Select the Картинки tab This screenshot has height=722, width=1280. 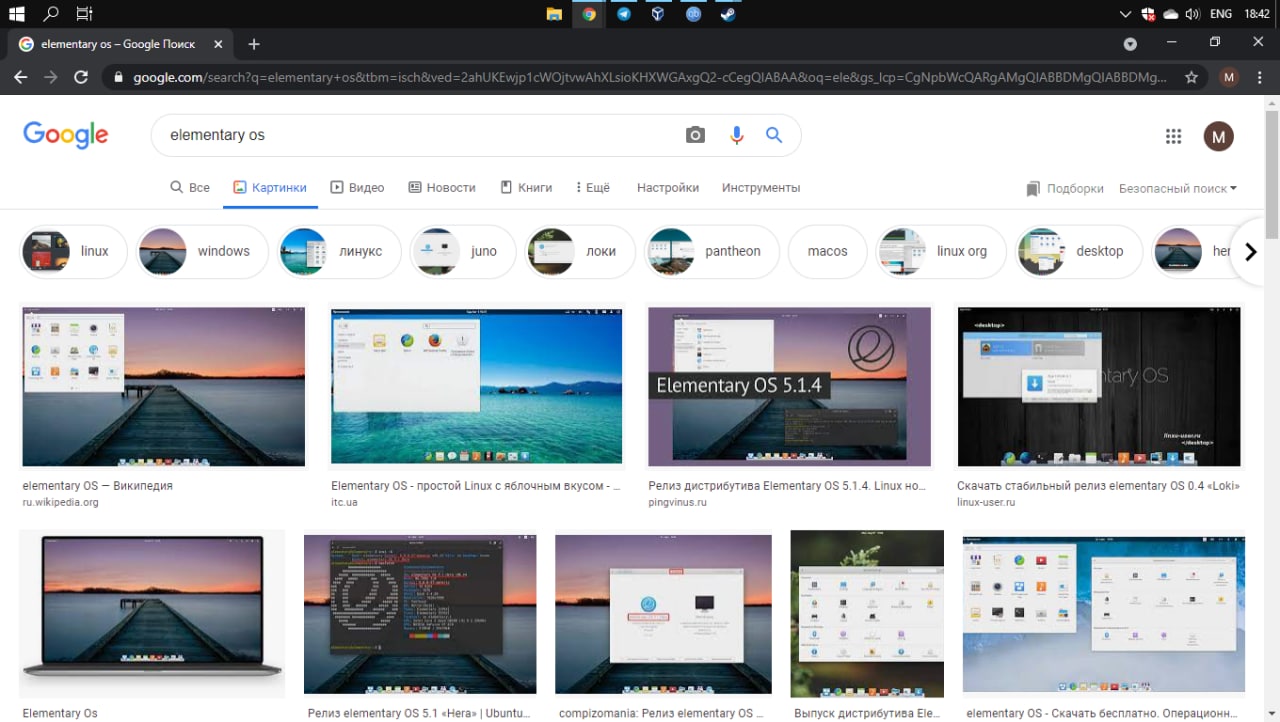[270, 187]
